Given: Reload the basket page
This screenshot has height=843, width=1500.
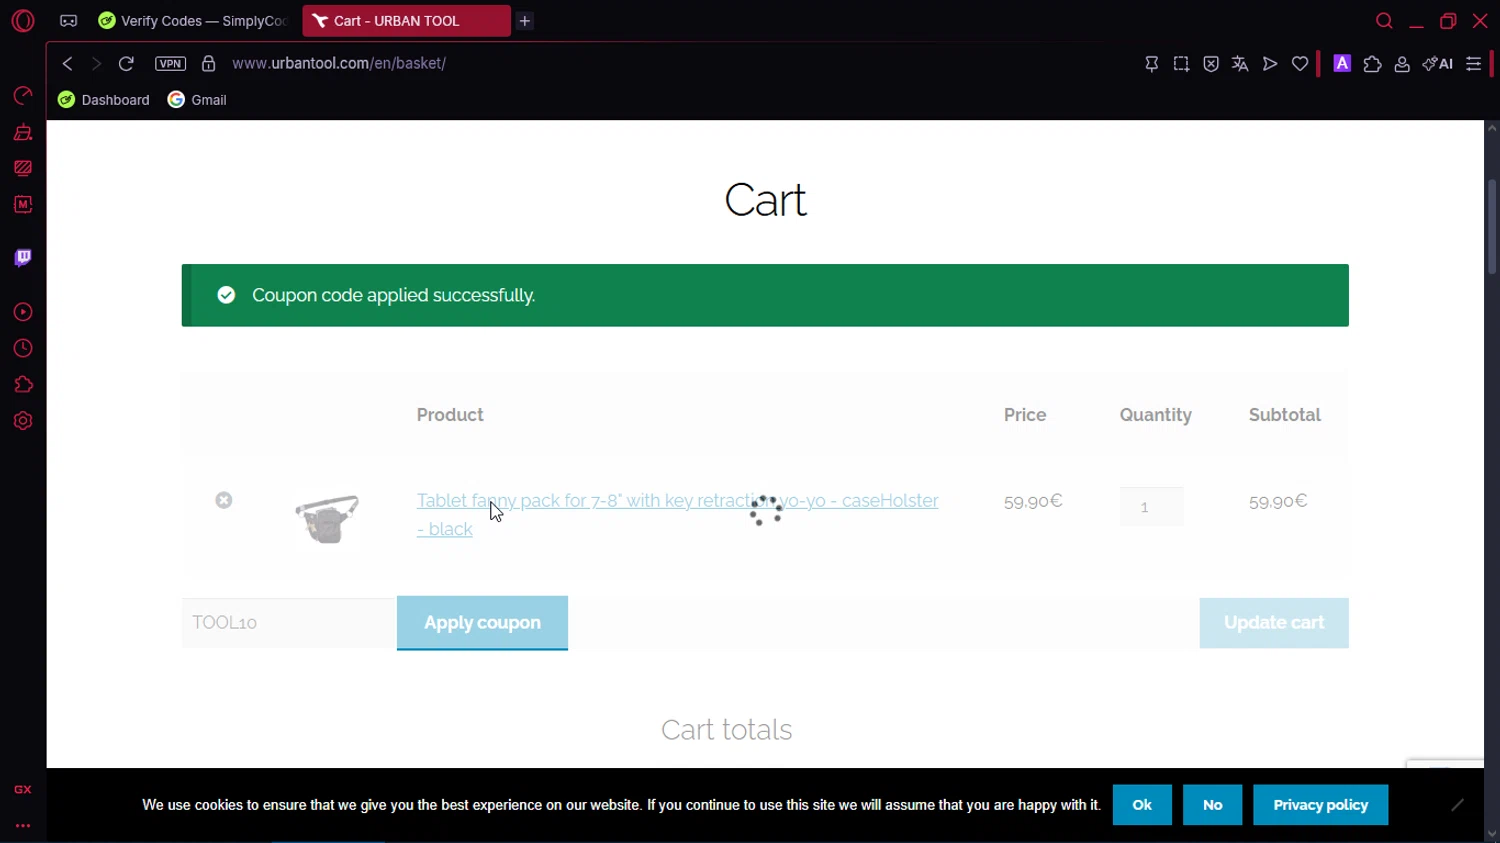Looking at the screenshot, I should (x=126, y=64).
